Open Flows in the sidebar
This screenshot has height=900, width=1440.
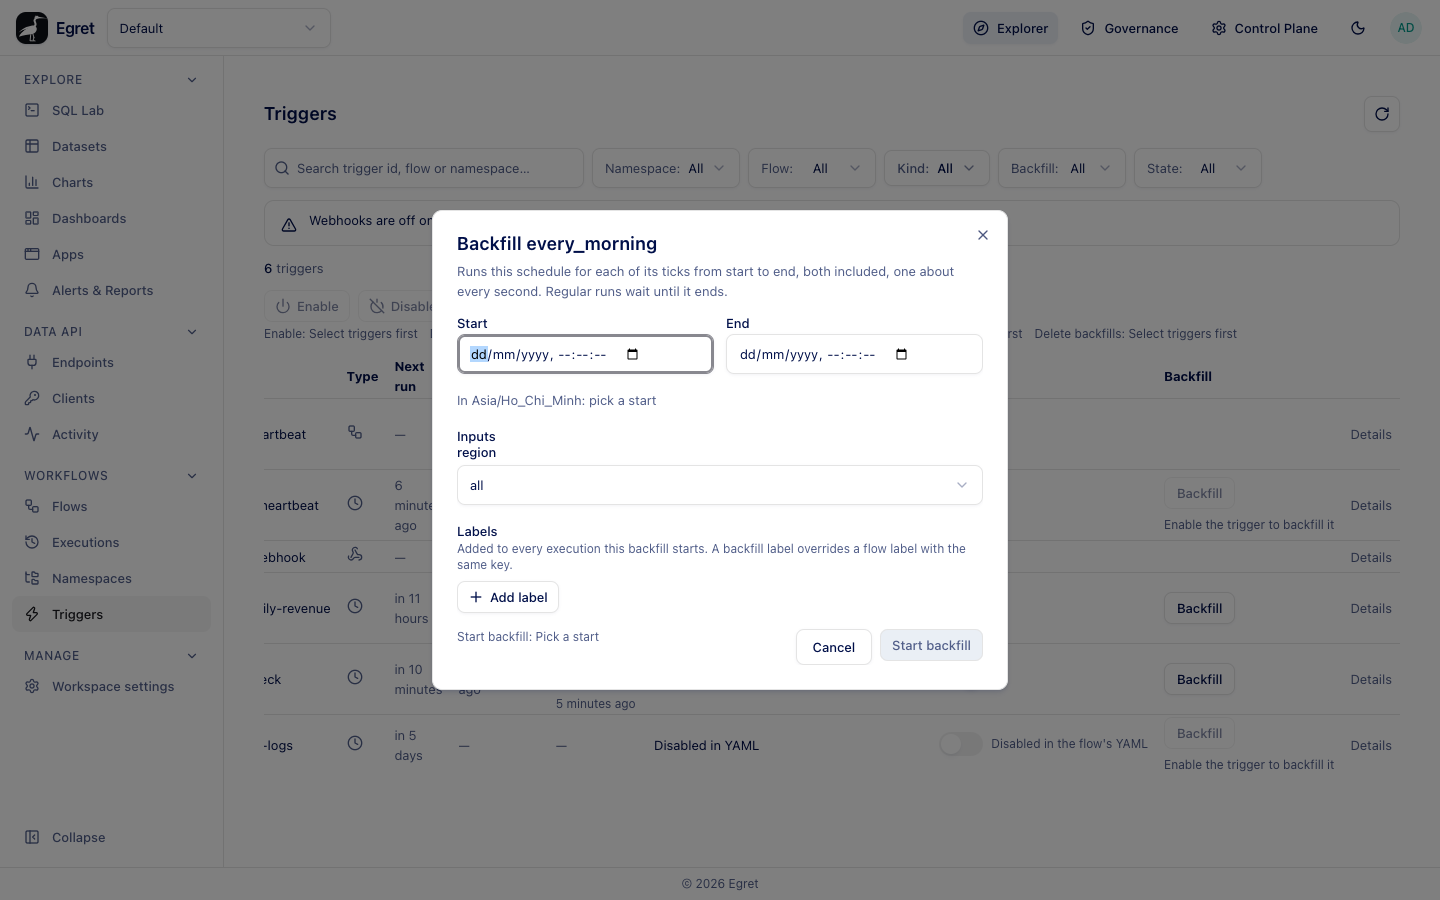tap(112, 507)
